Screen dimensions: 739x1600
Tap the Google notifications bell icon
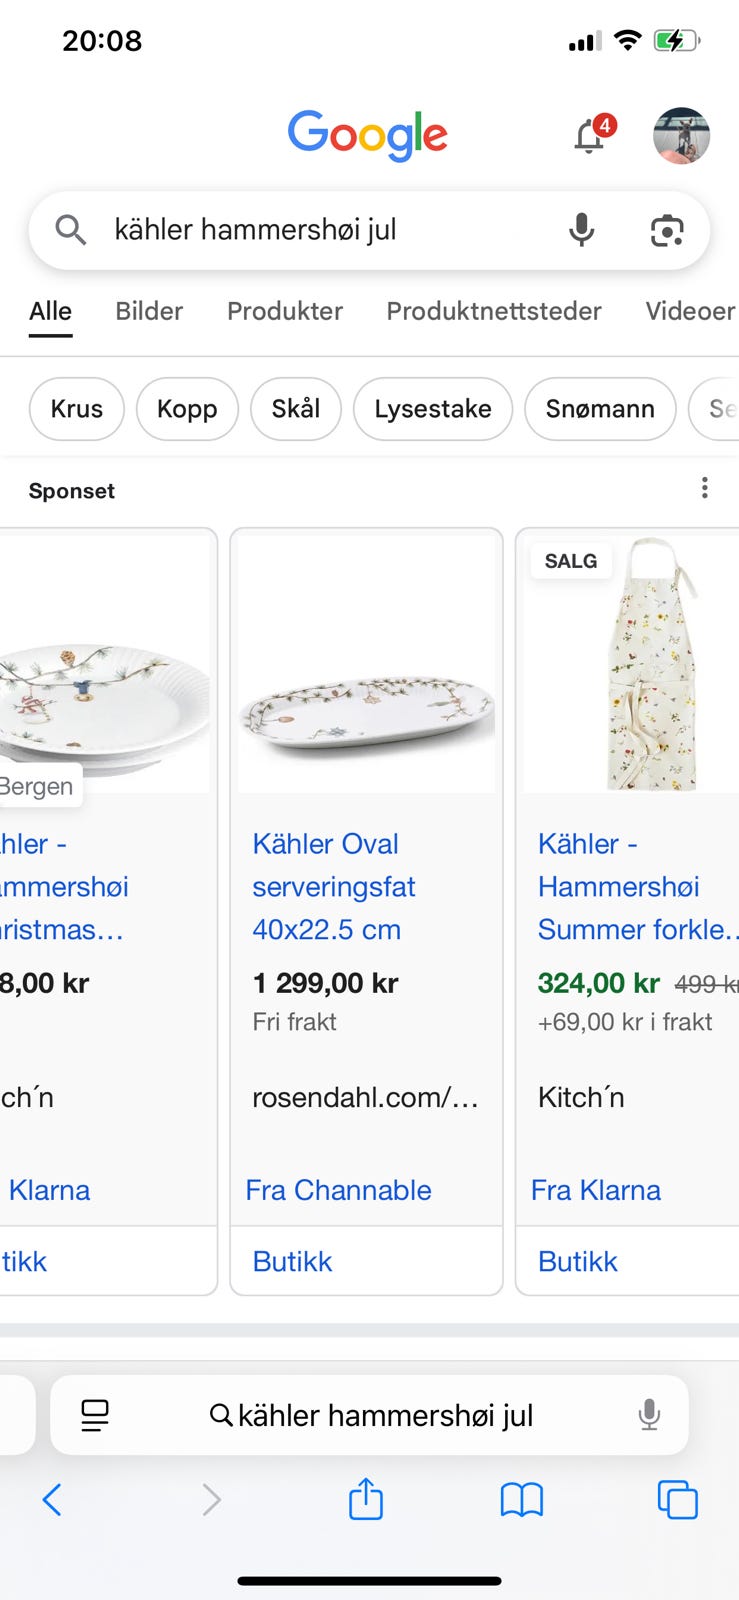(590, 136)
